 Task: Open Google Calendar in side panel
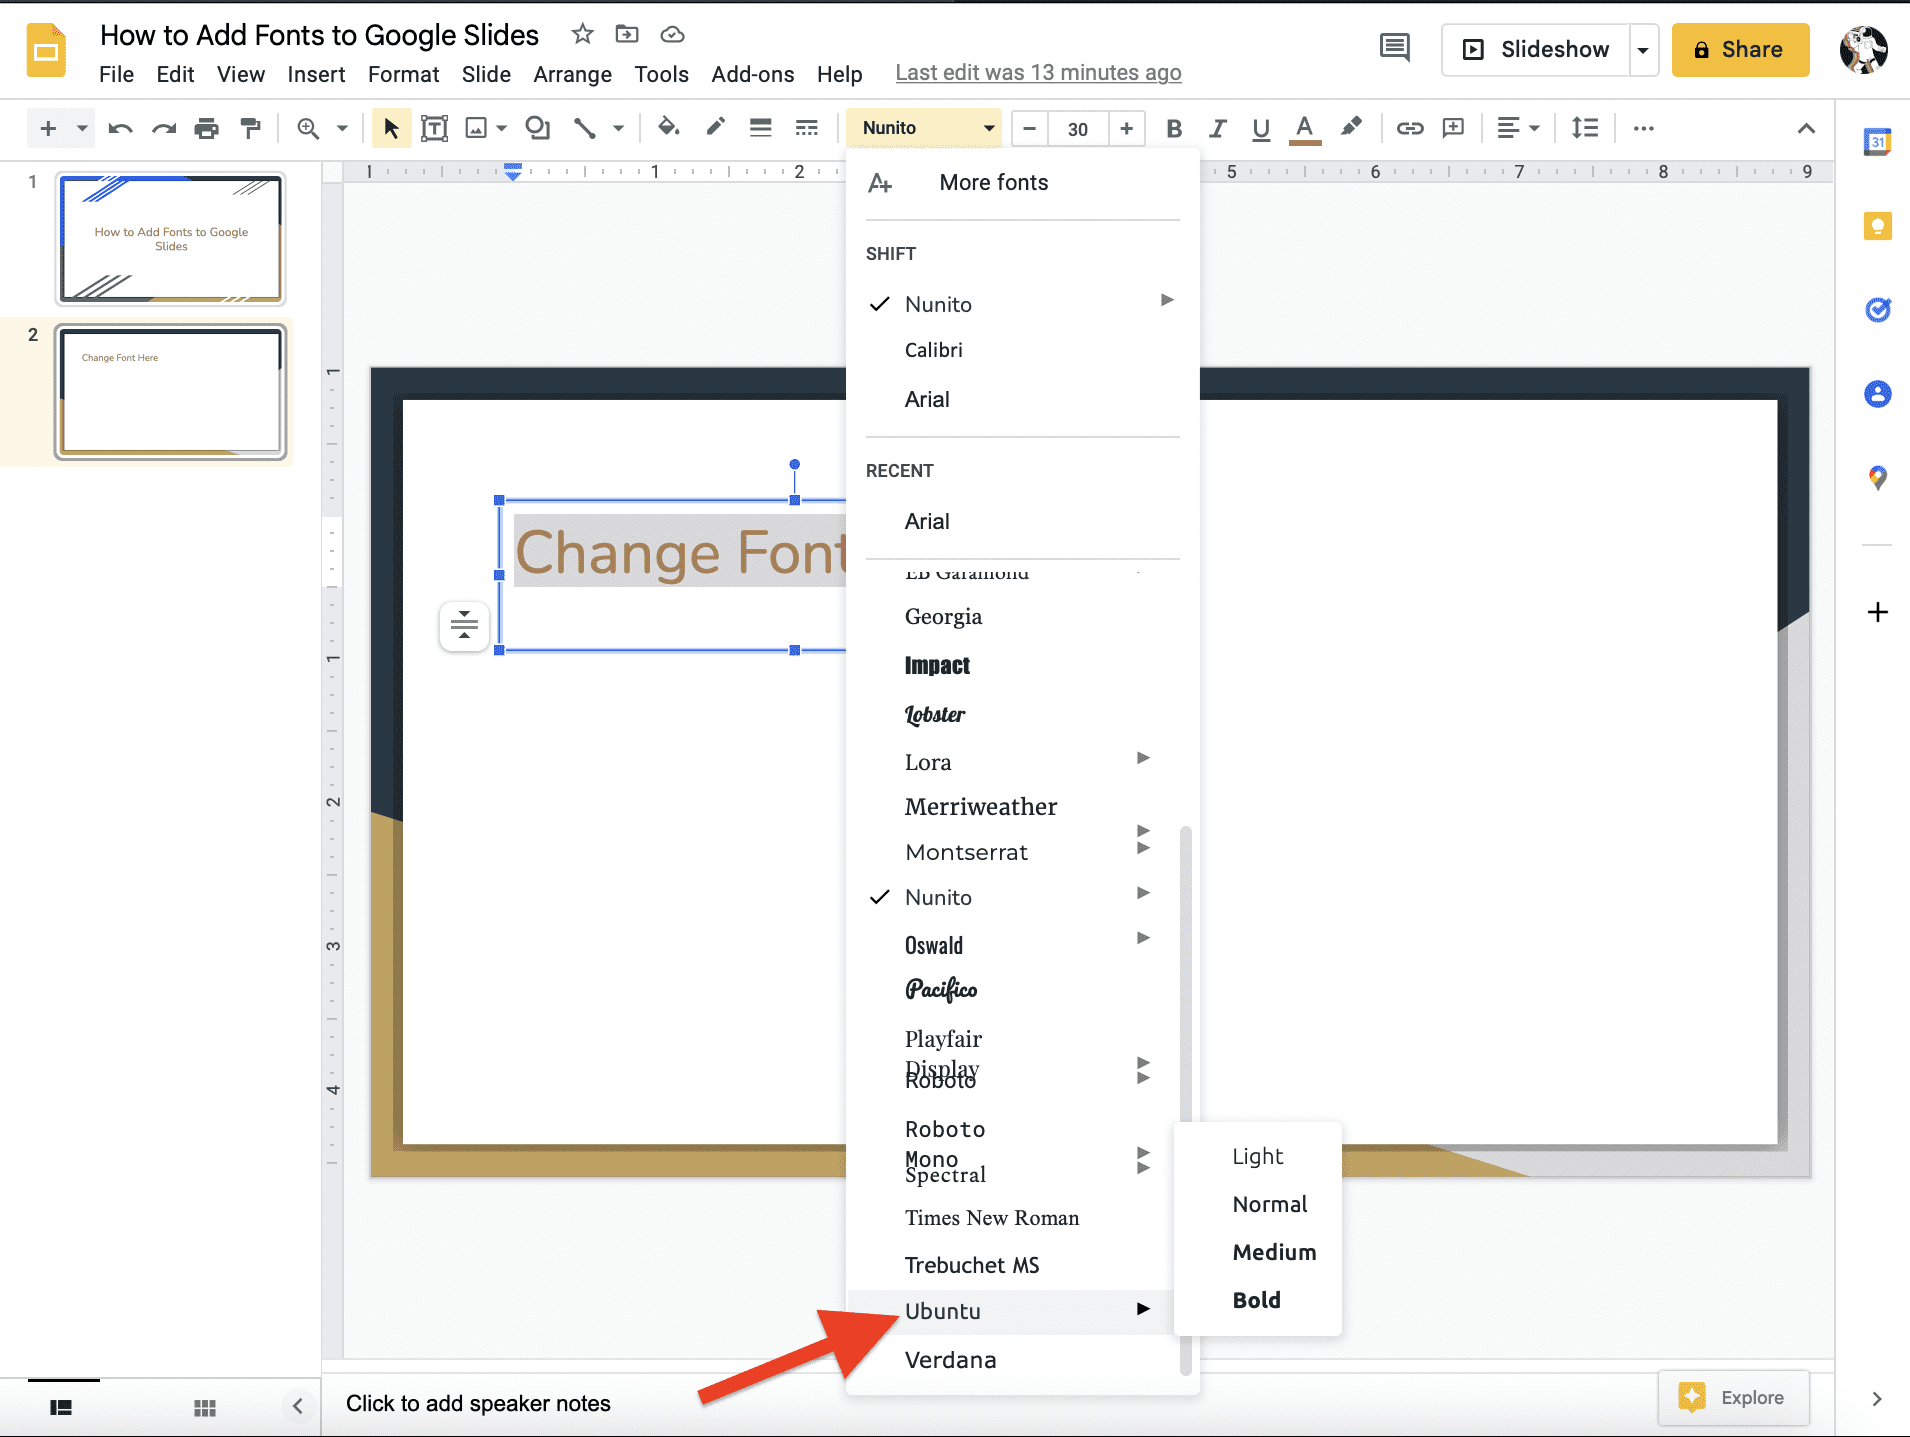(1877, 142)
